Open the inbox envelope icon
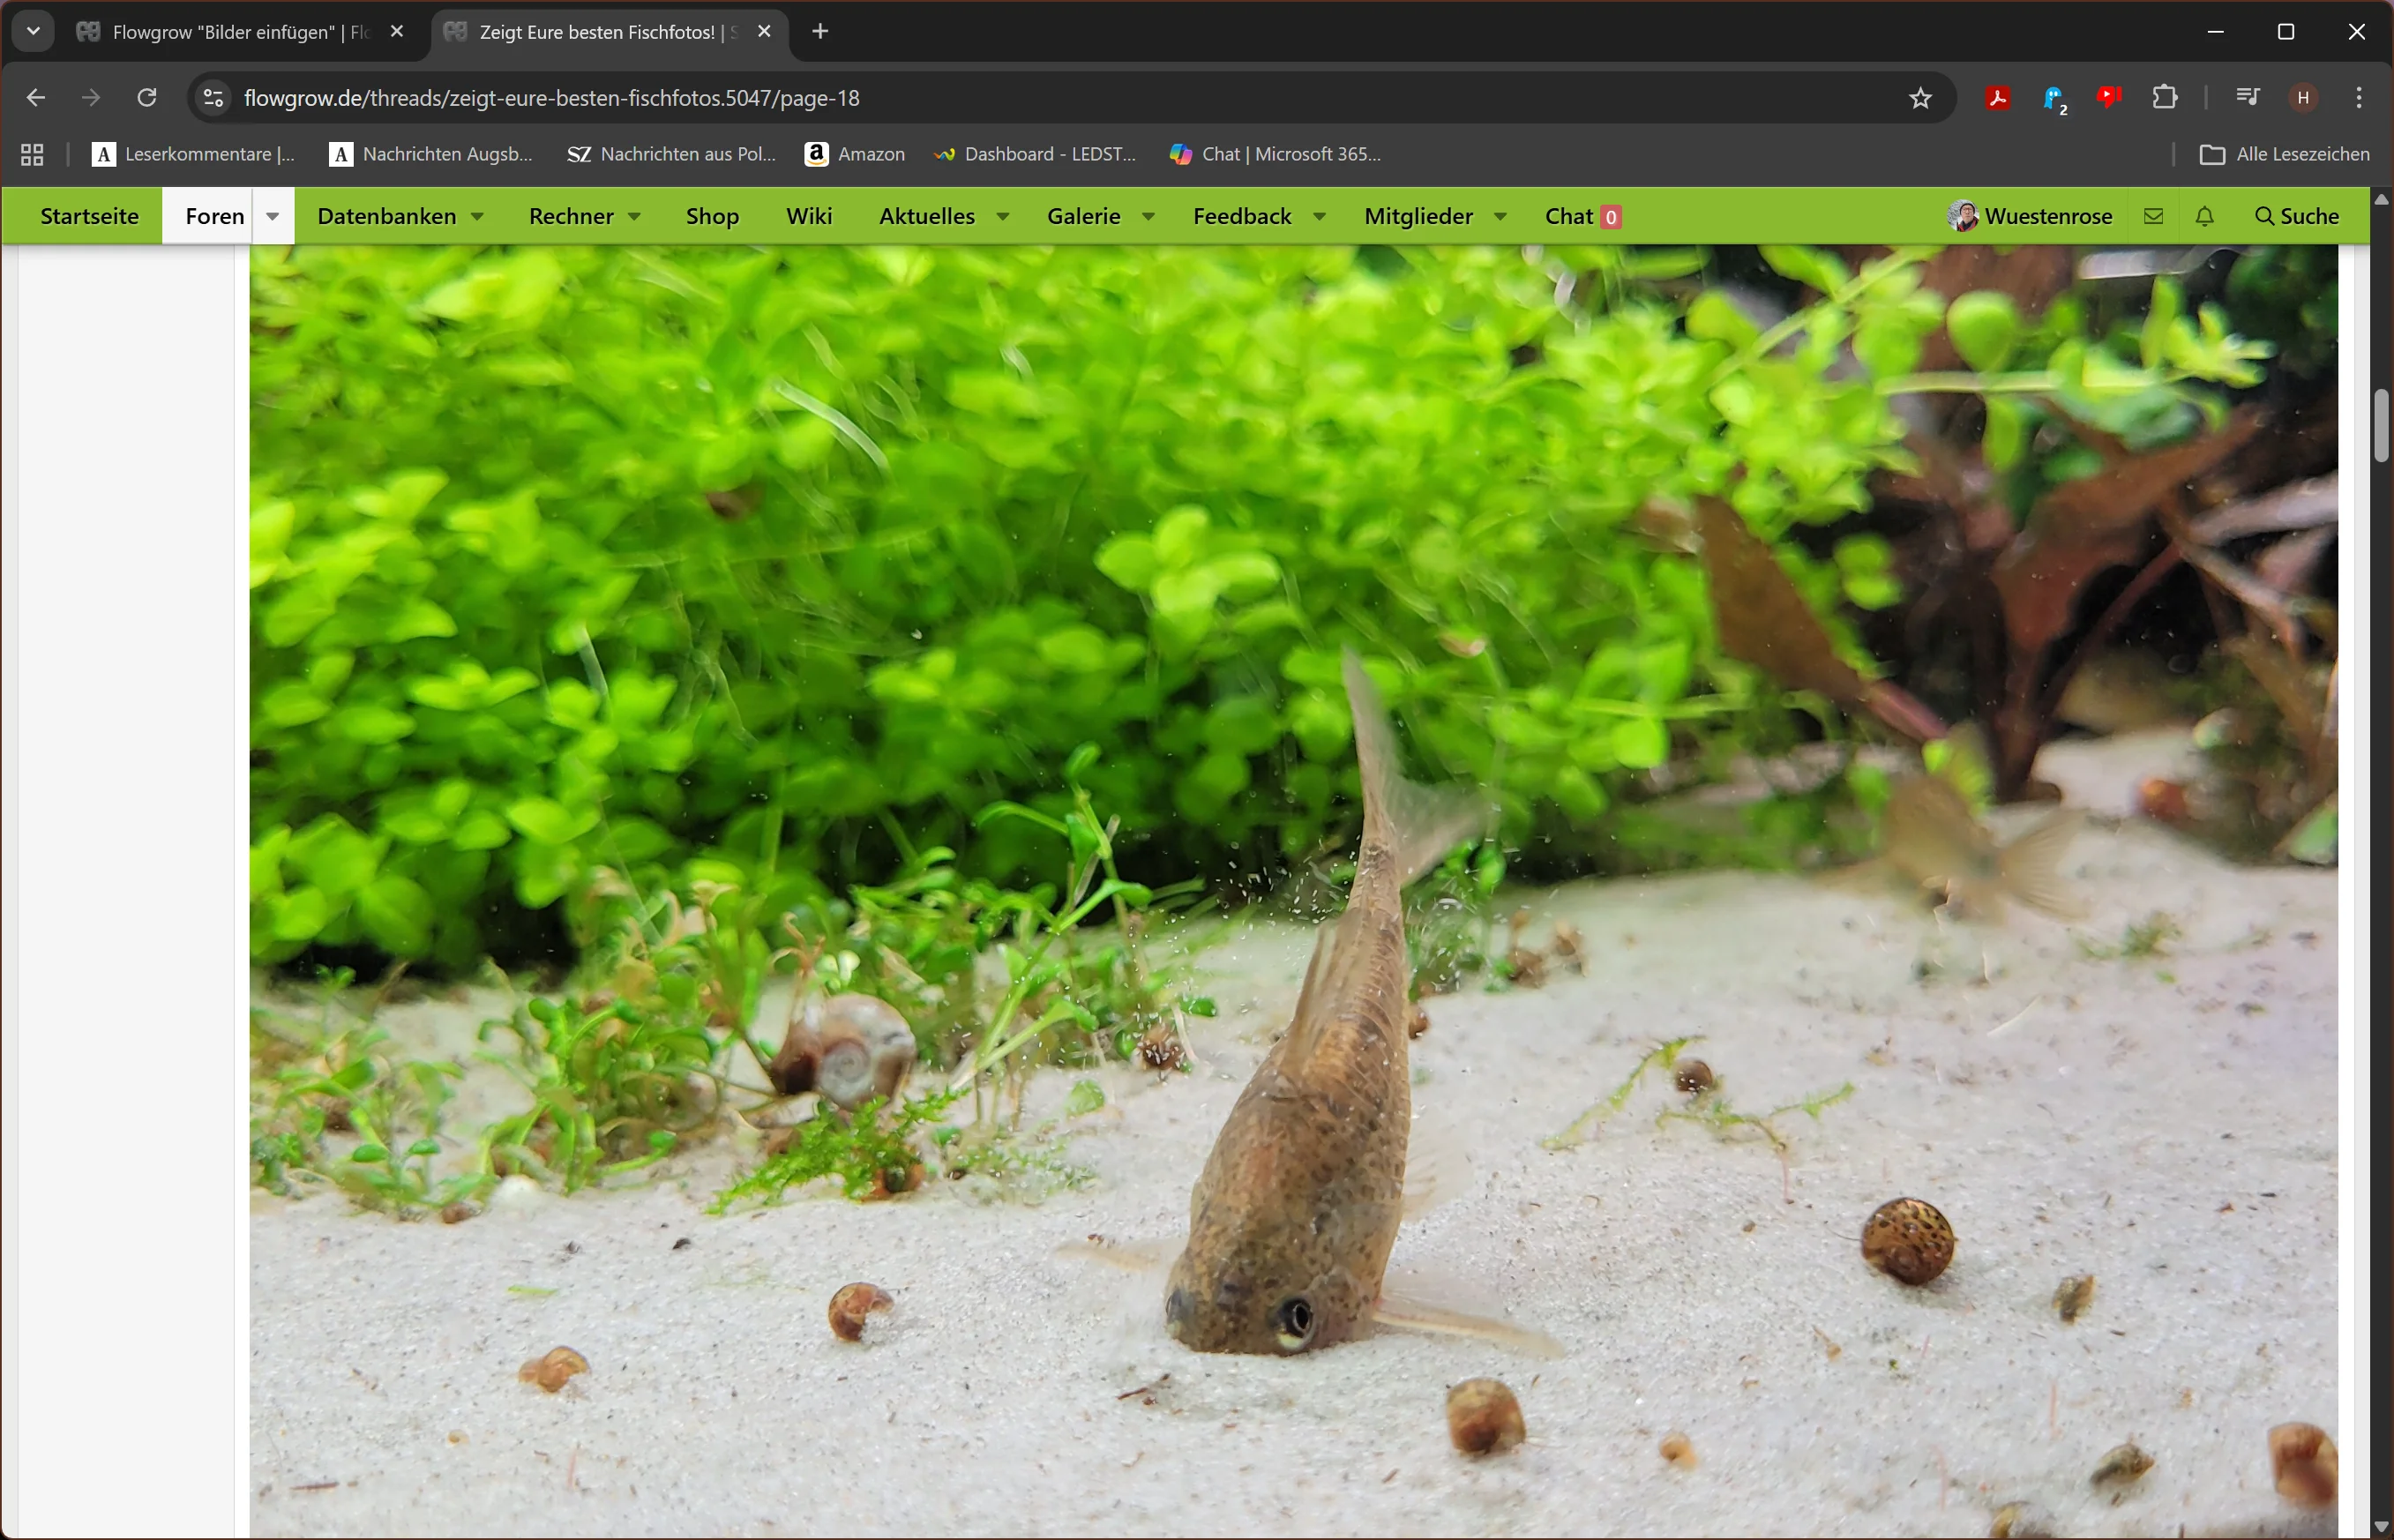This screenshot has width=2394, height=1540. pyautogui.click(x=2153, y=216)
